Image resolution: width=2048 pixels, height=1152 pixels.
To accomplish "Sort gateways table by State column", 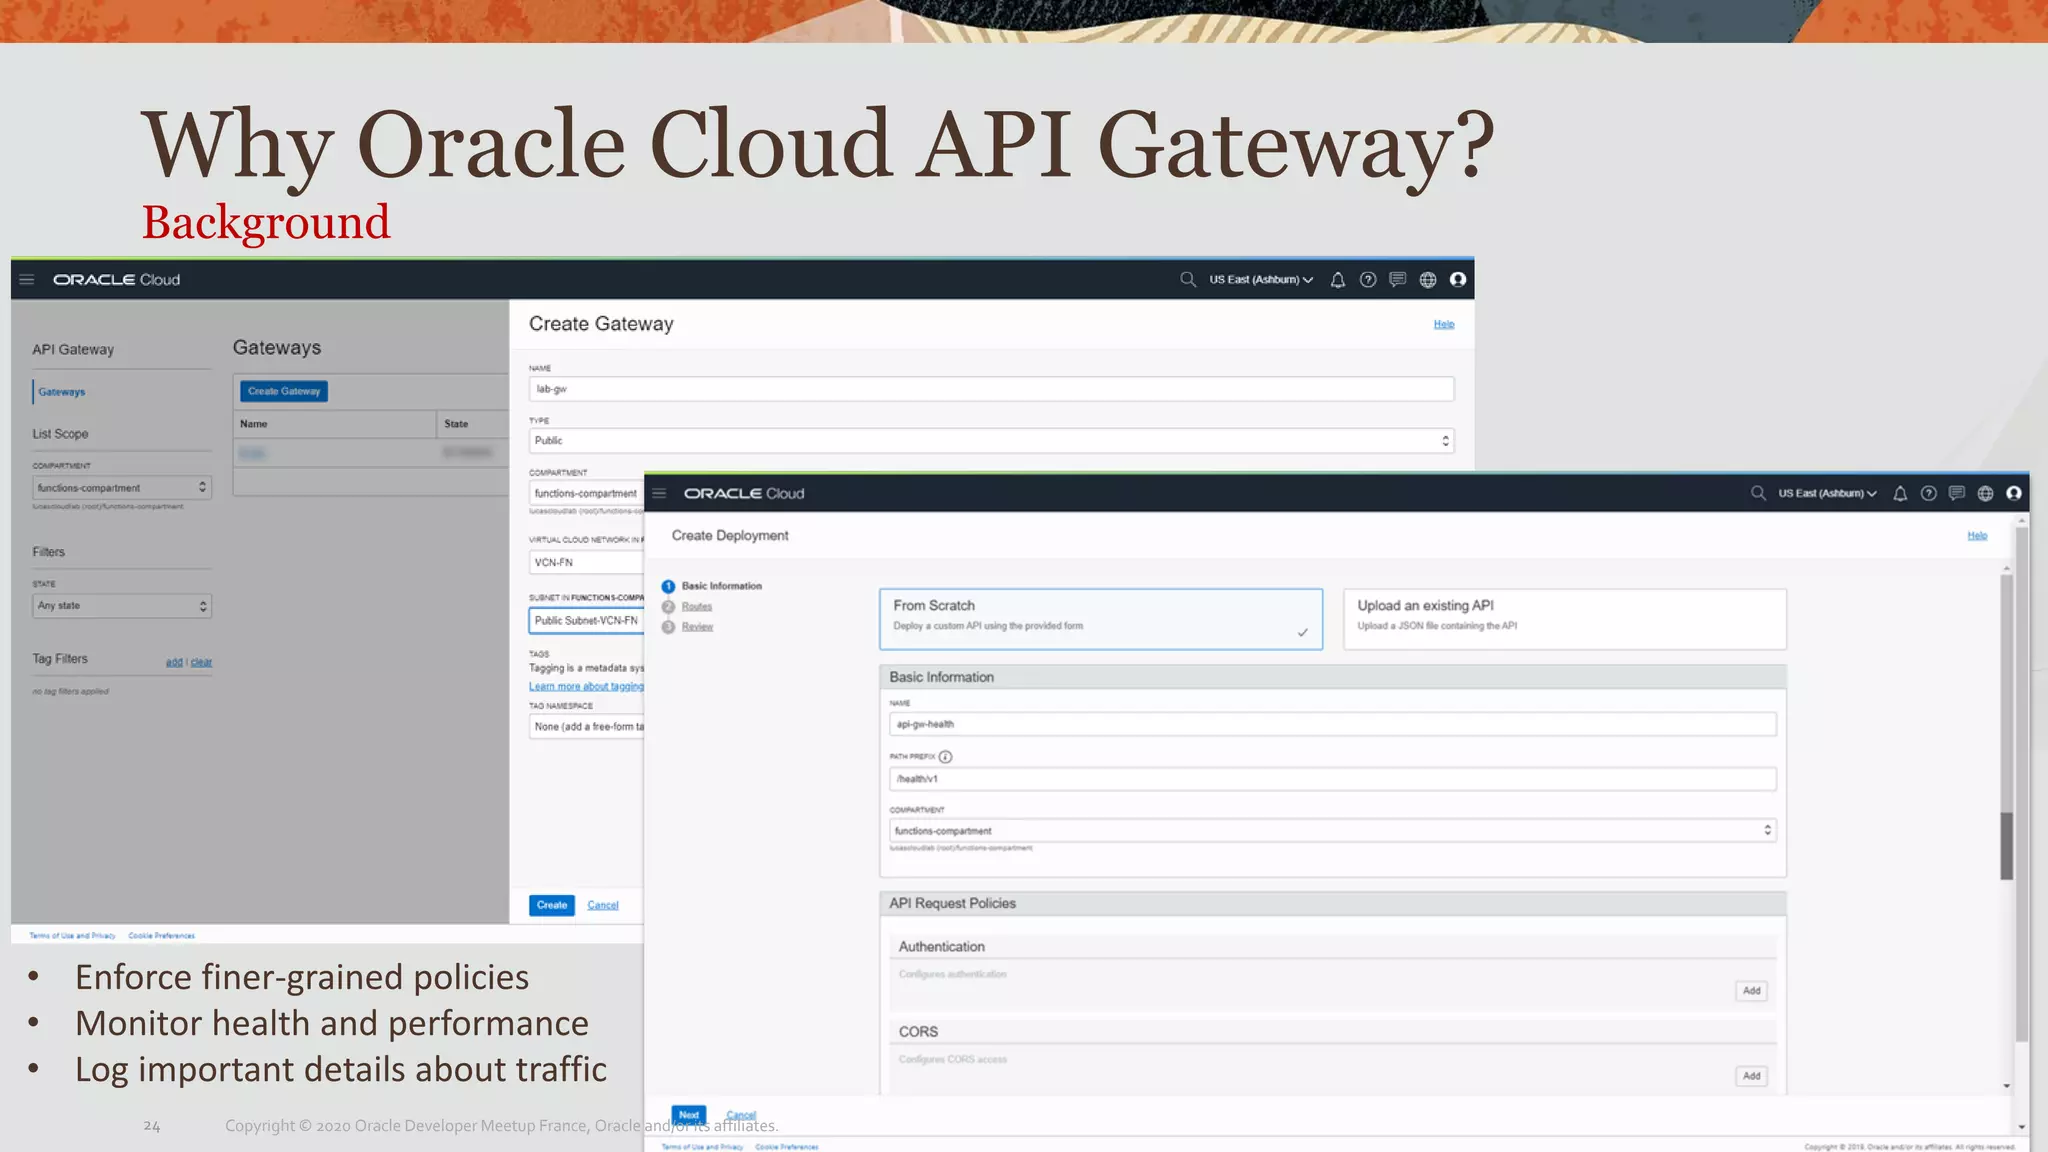I will coord(456,424).
